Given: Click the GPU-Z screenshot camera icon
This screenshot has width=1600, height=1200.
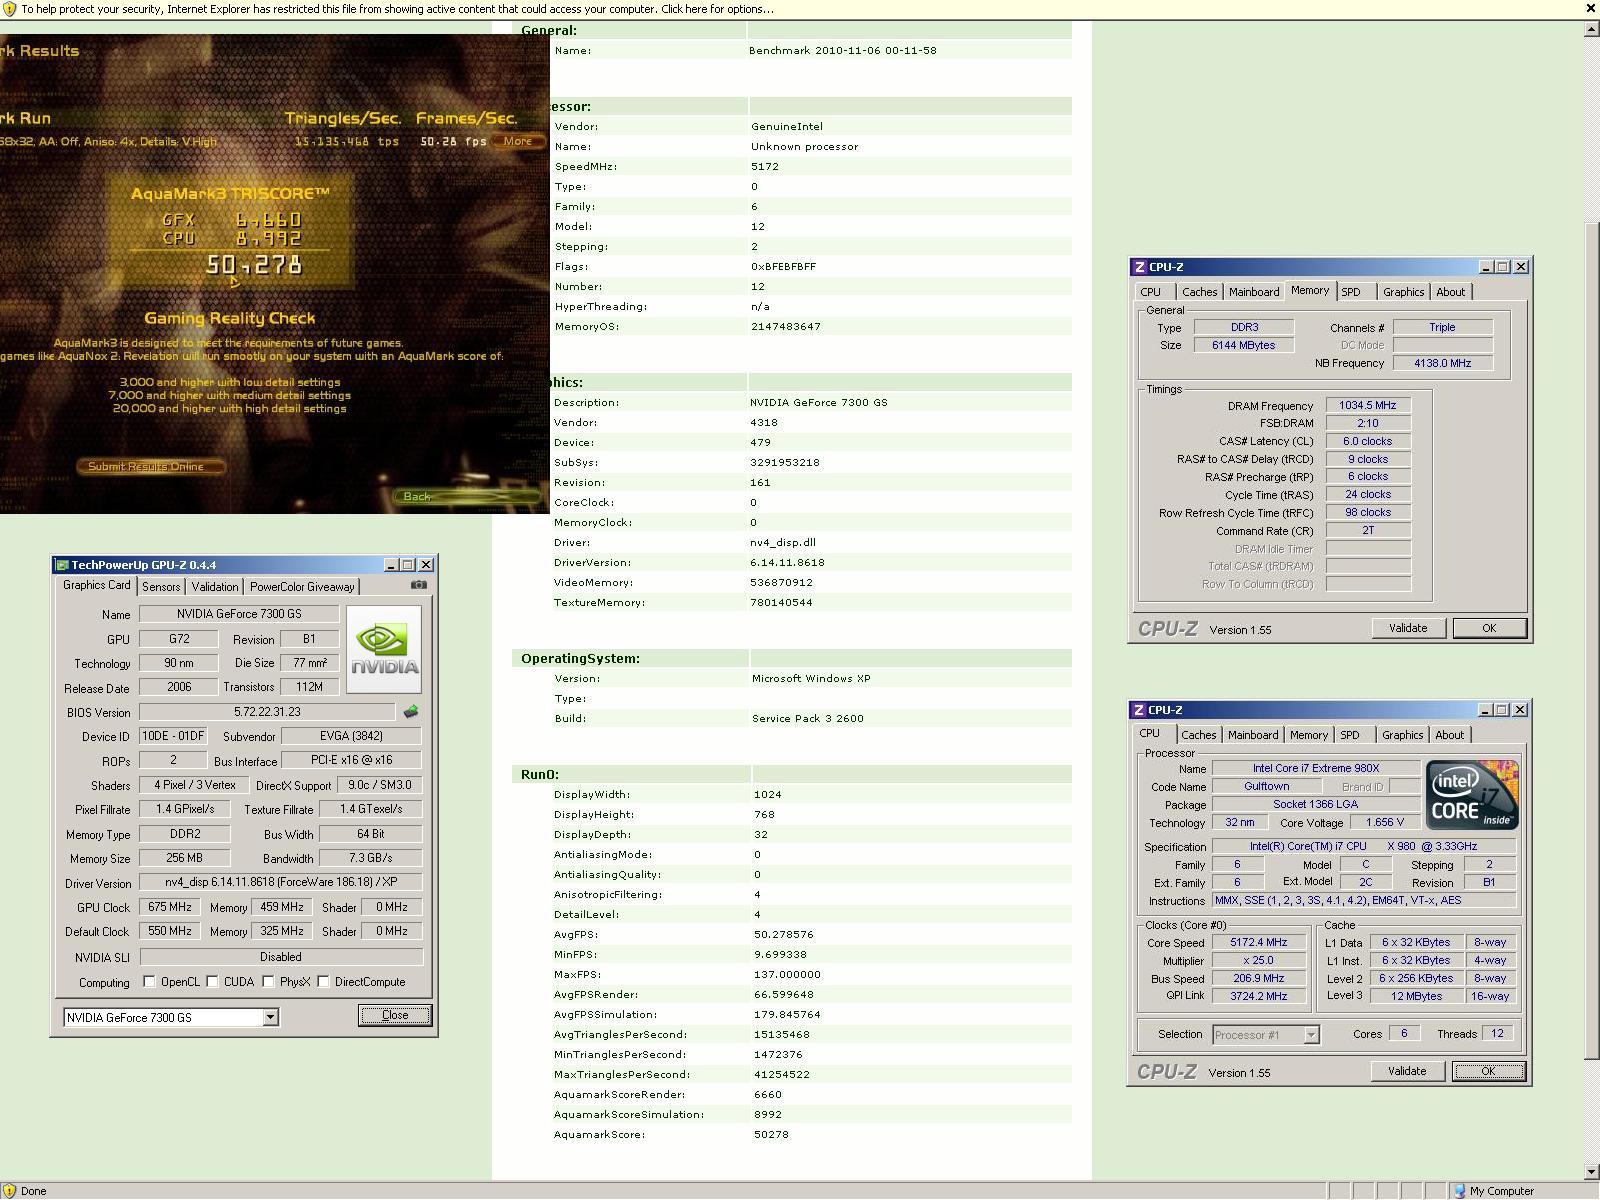Looking at the screenshot, I should (419, 585).
